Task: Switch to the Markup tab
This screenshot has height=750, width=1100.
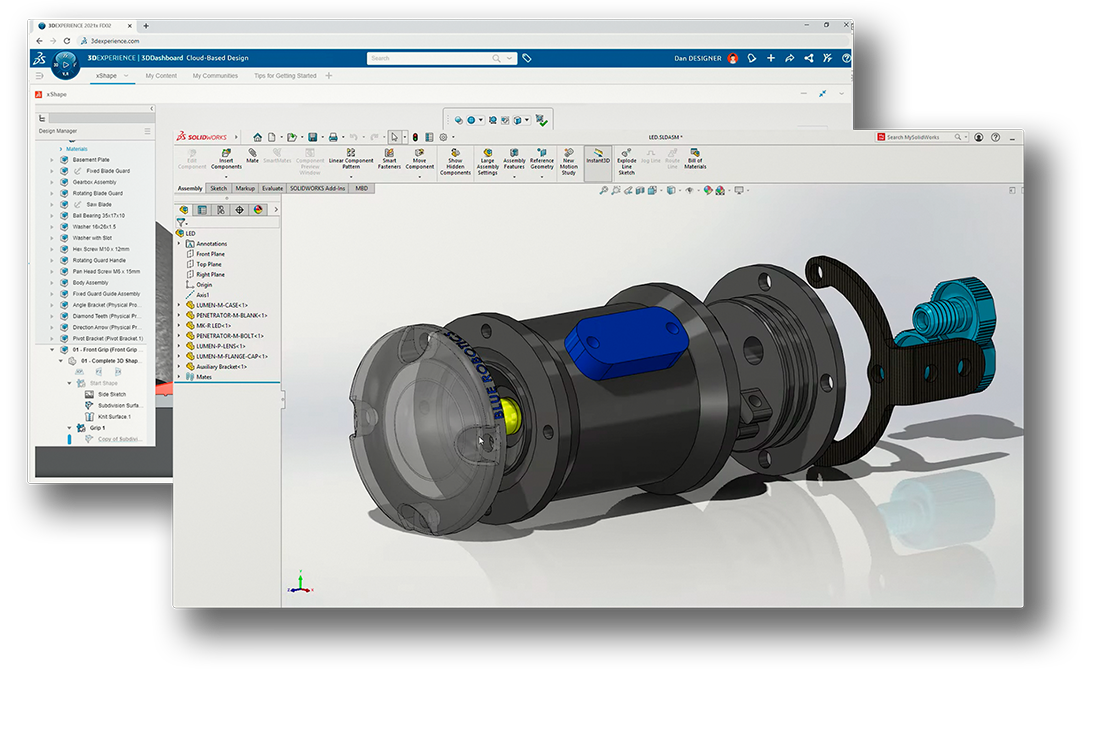Action: tap(246, 189)
